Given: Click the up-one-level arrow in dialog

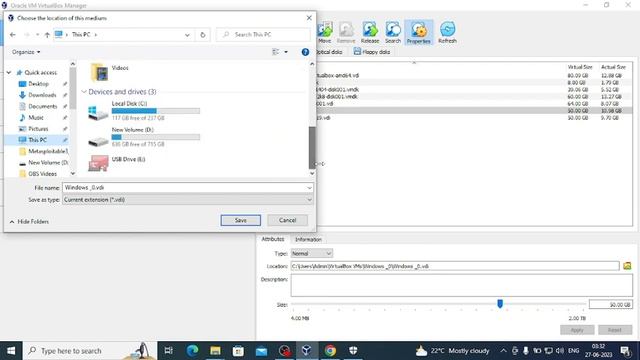Looking at the screenshot, I should pos(47,35).
